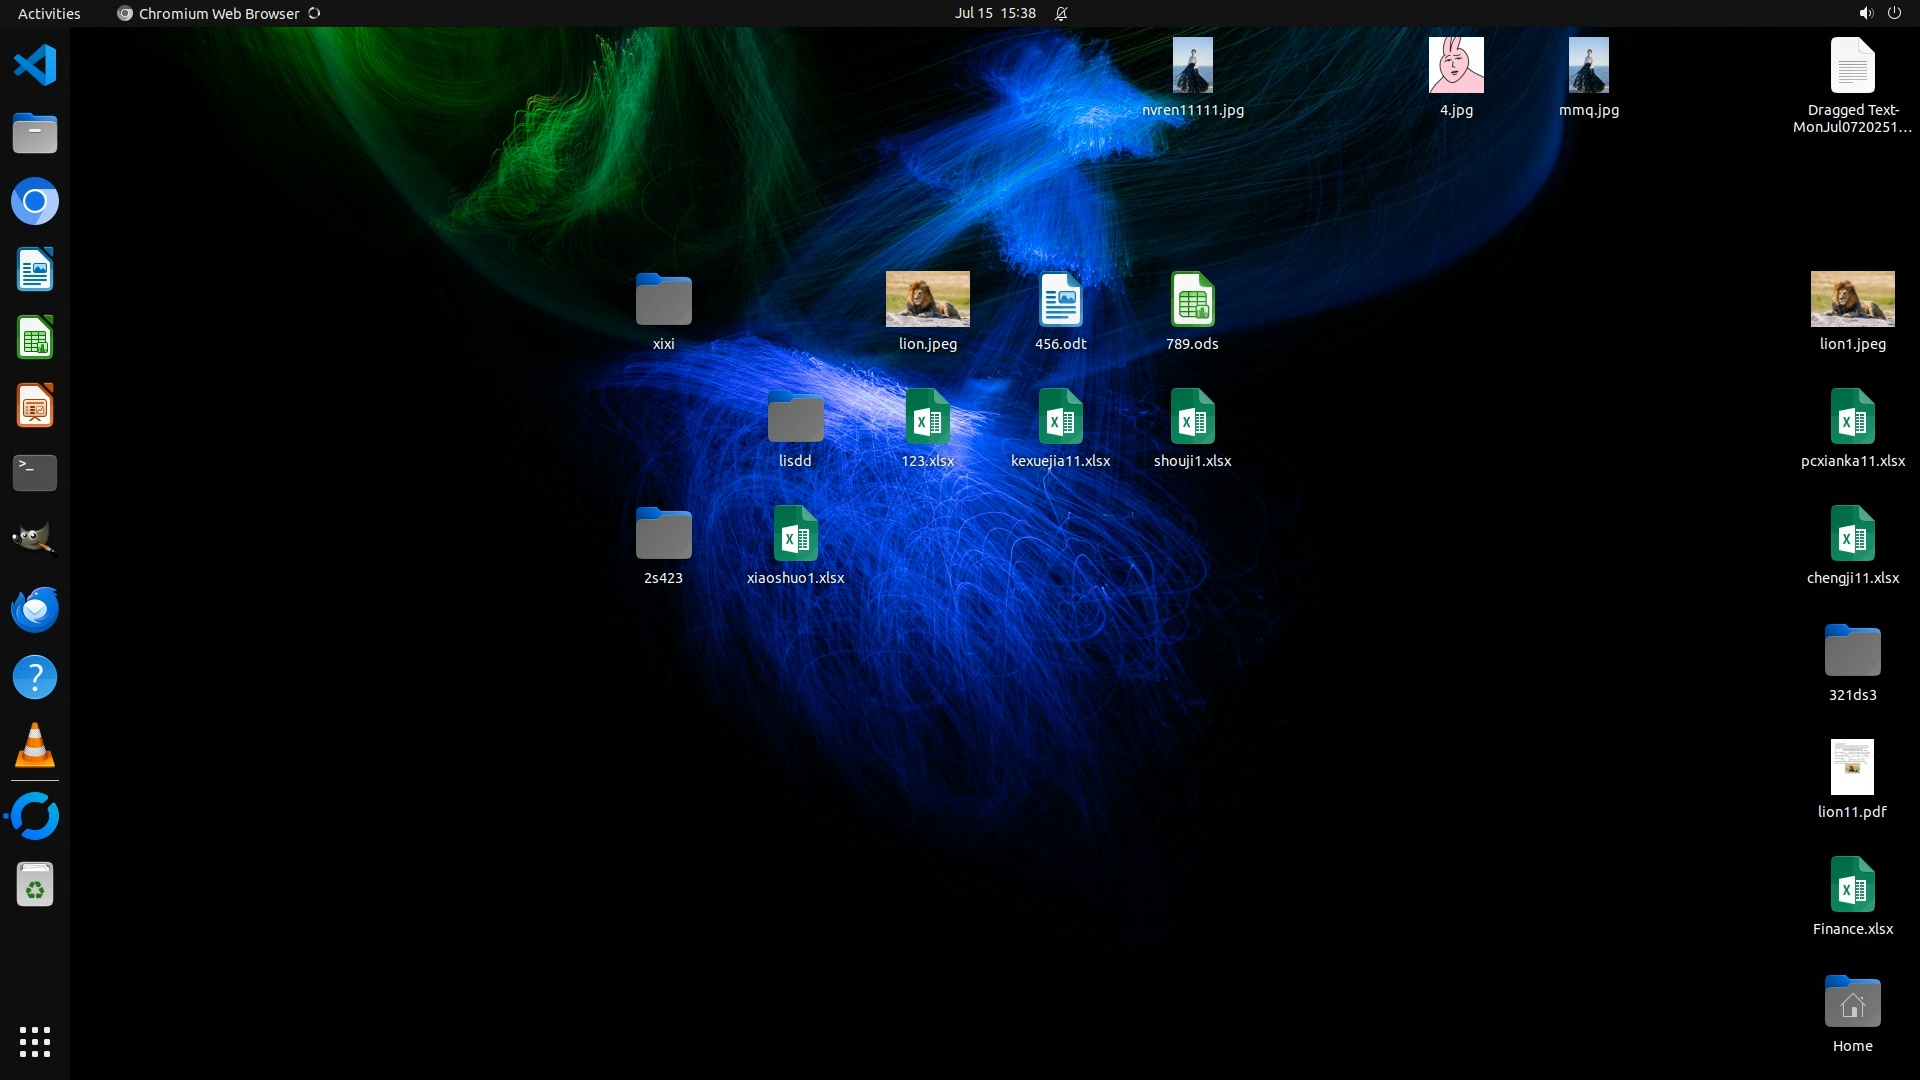Viewport: 1920px width, 1080px height.
Task: Open Thunderbird mail from dock
Action: click(35, 609)
